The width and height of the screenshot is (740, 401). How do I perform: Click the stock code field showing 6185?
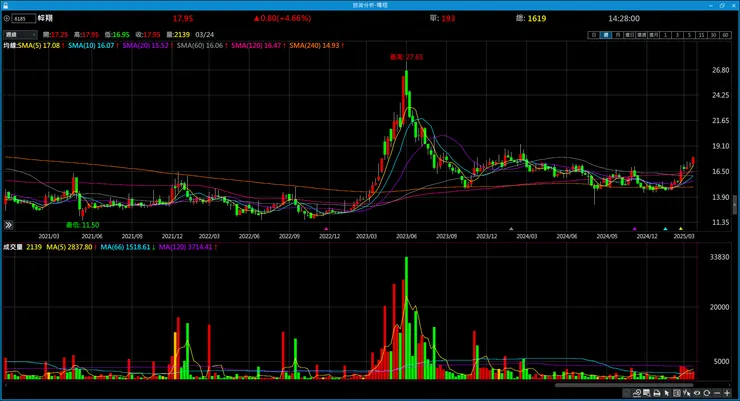tap(24, 18)
